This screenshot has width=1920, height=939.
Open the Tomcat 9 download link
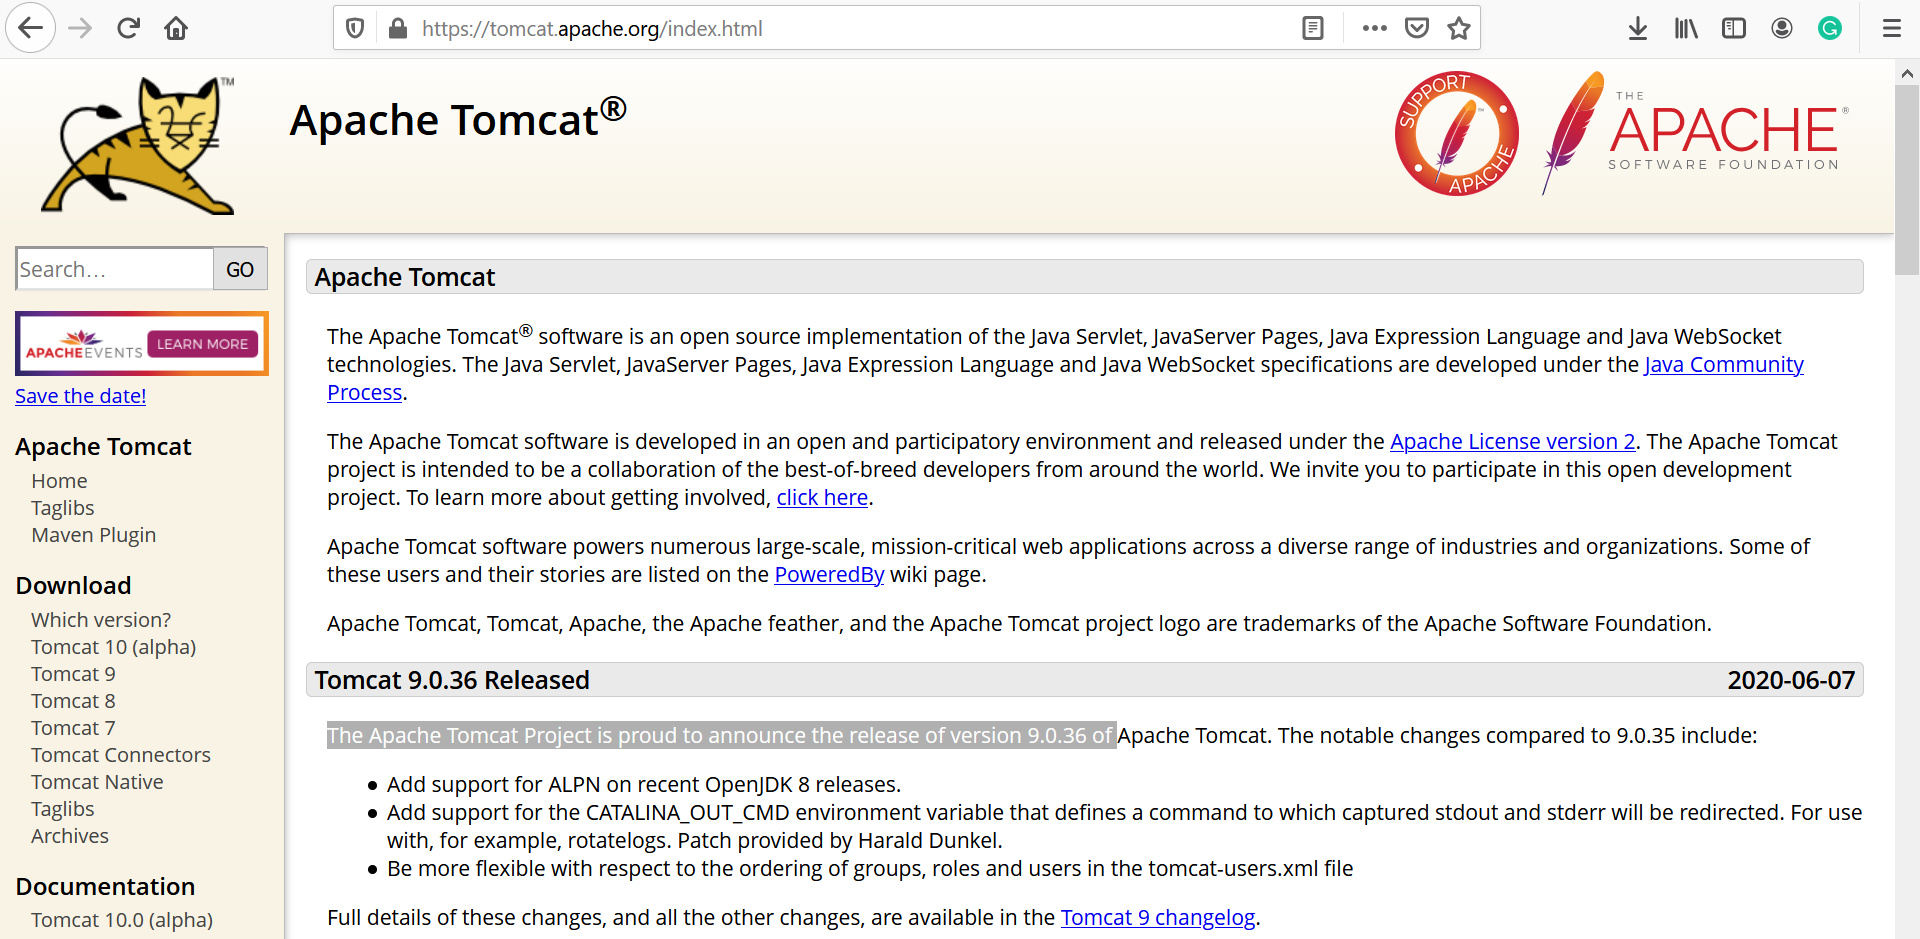tap(73, 674)
